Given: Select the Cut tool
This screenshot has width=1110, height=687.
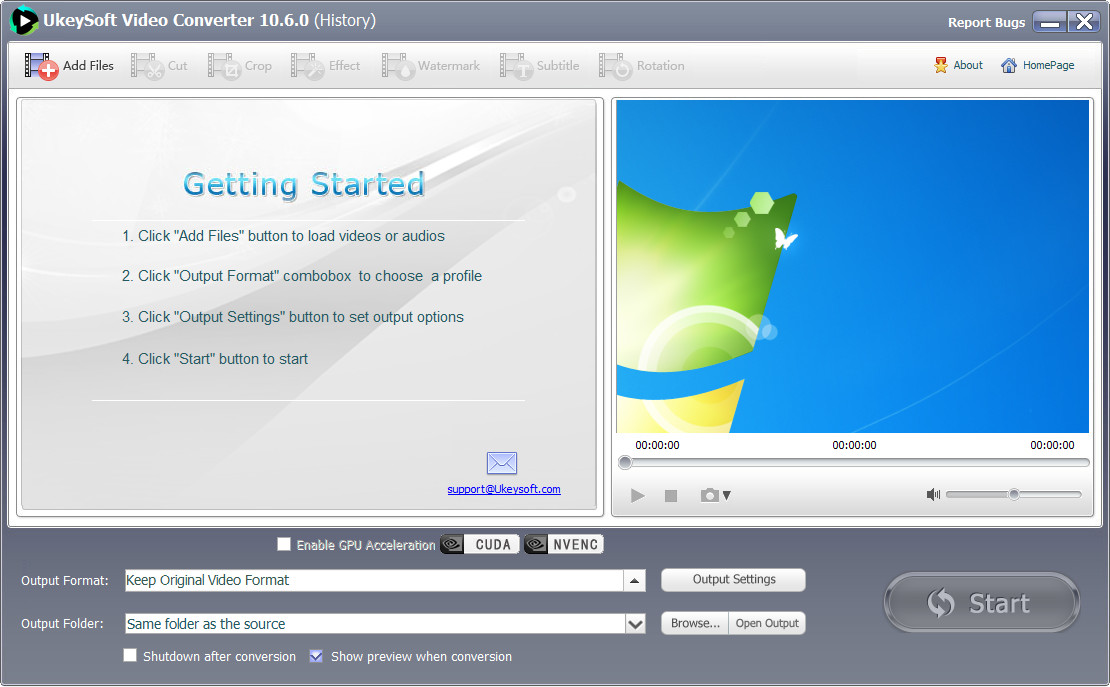Looking at the screenshot, I should [x=159, y=66].
